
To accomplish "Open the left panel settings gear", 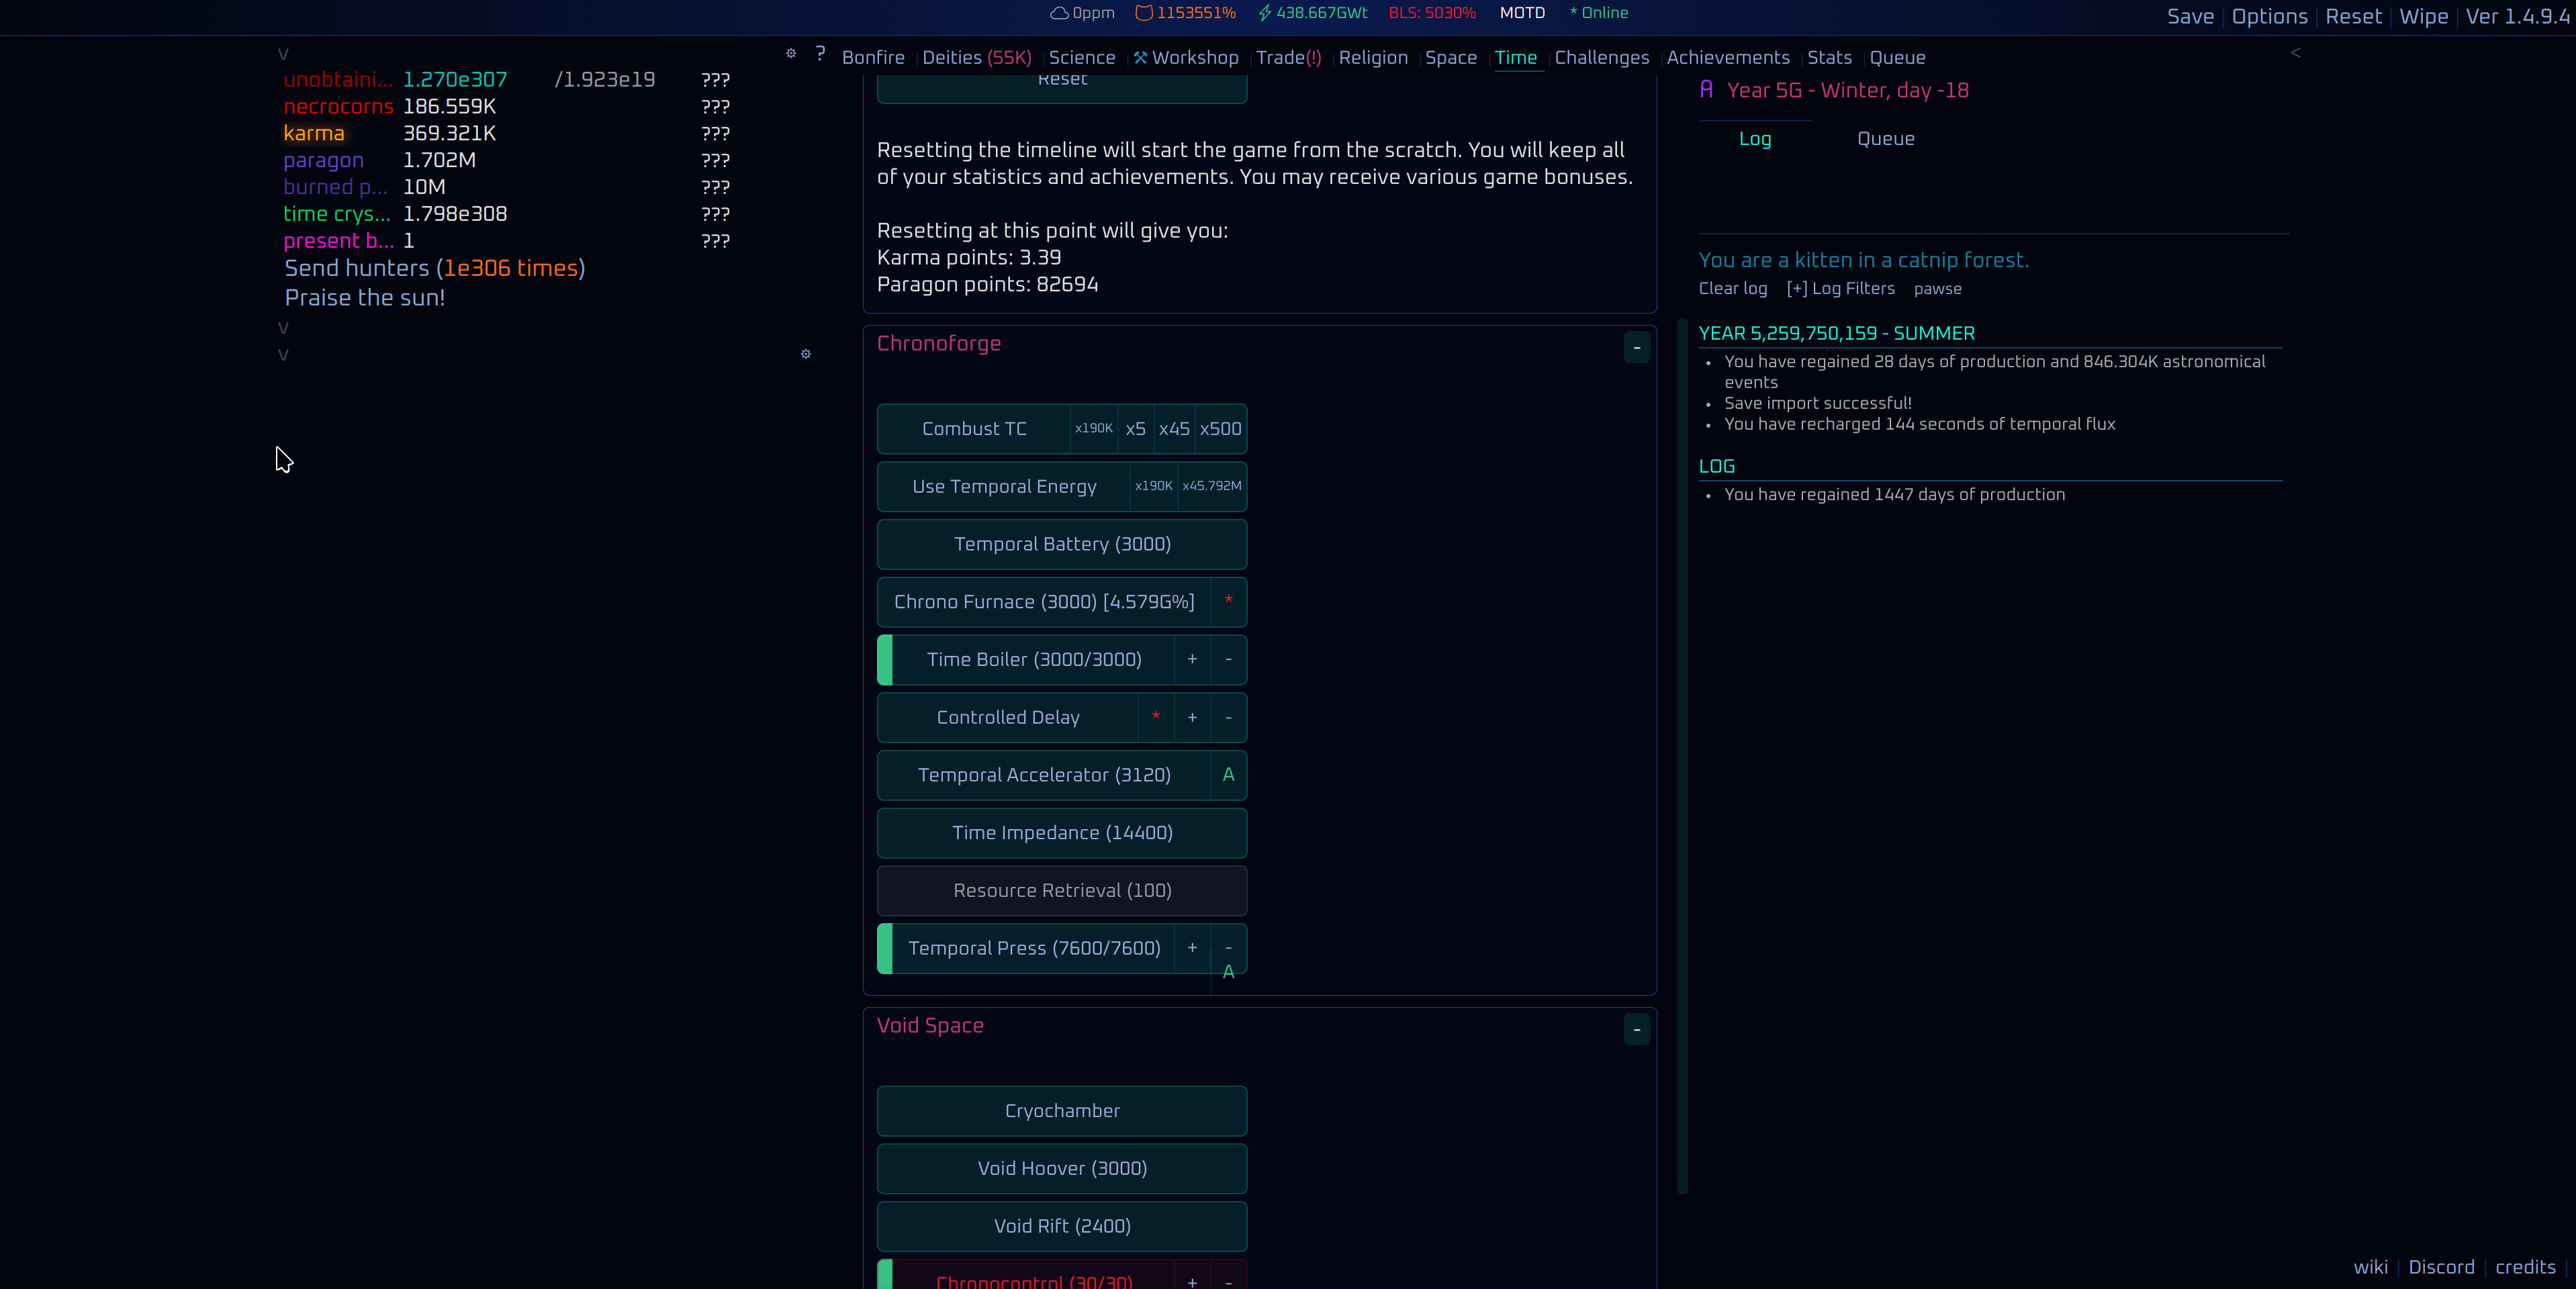I will click(790, 54).
